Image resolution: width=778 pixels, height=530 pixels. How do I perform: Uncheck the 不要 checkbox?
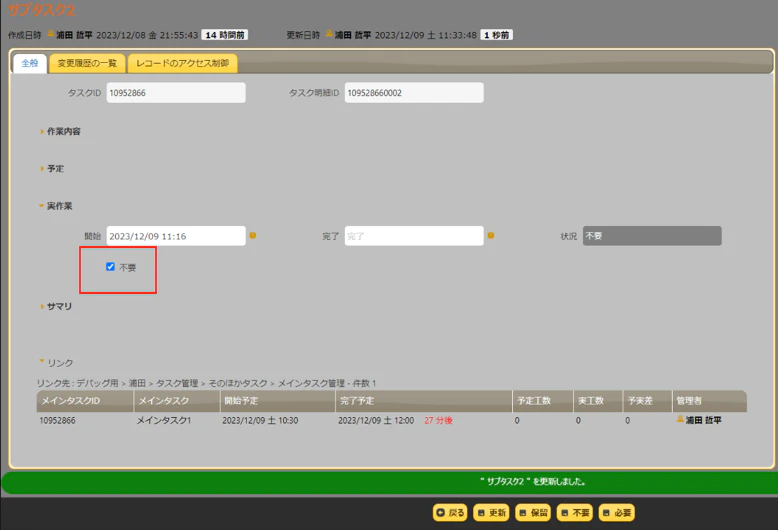coord(110,267)
